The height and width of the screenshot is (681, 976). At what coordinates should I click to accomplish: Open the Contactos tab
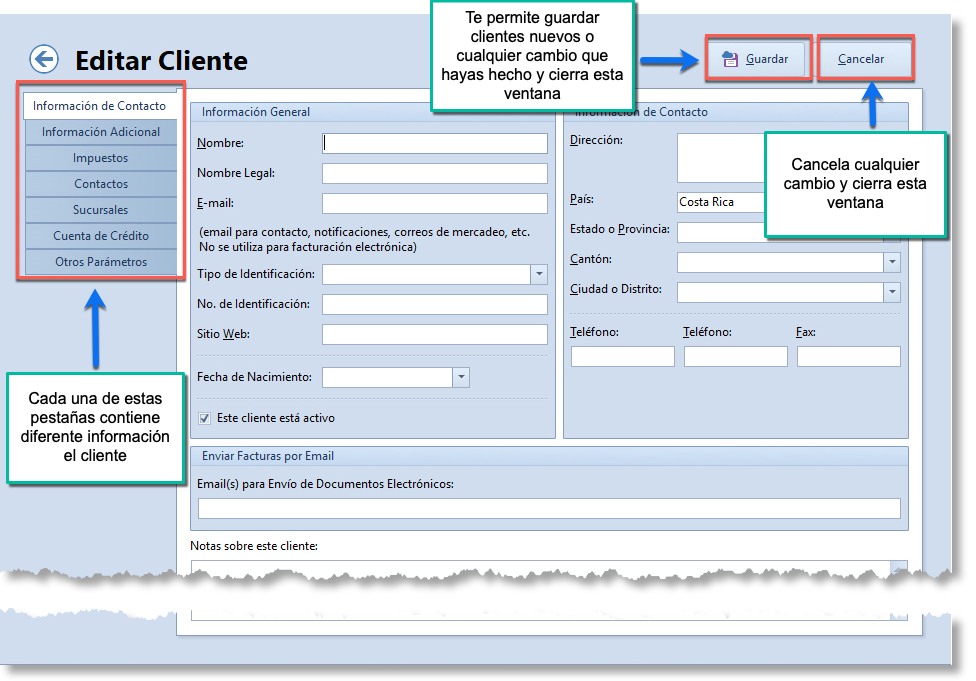tap(101, 184)
